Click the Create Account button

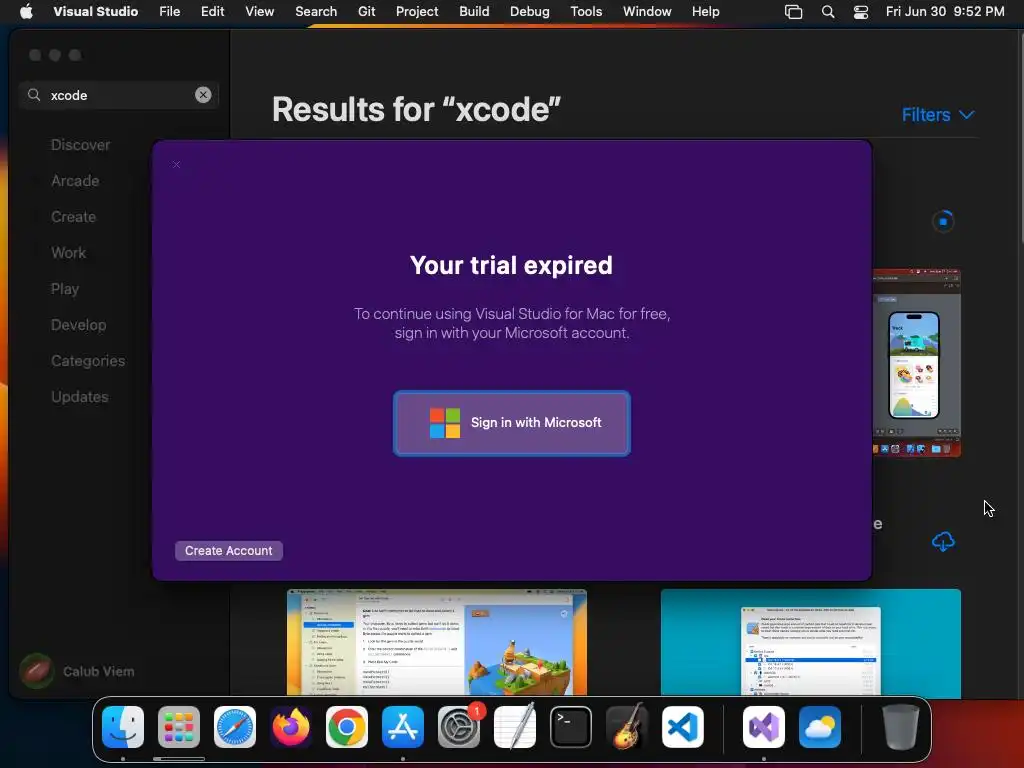click(229, 551)
